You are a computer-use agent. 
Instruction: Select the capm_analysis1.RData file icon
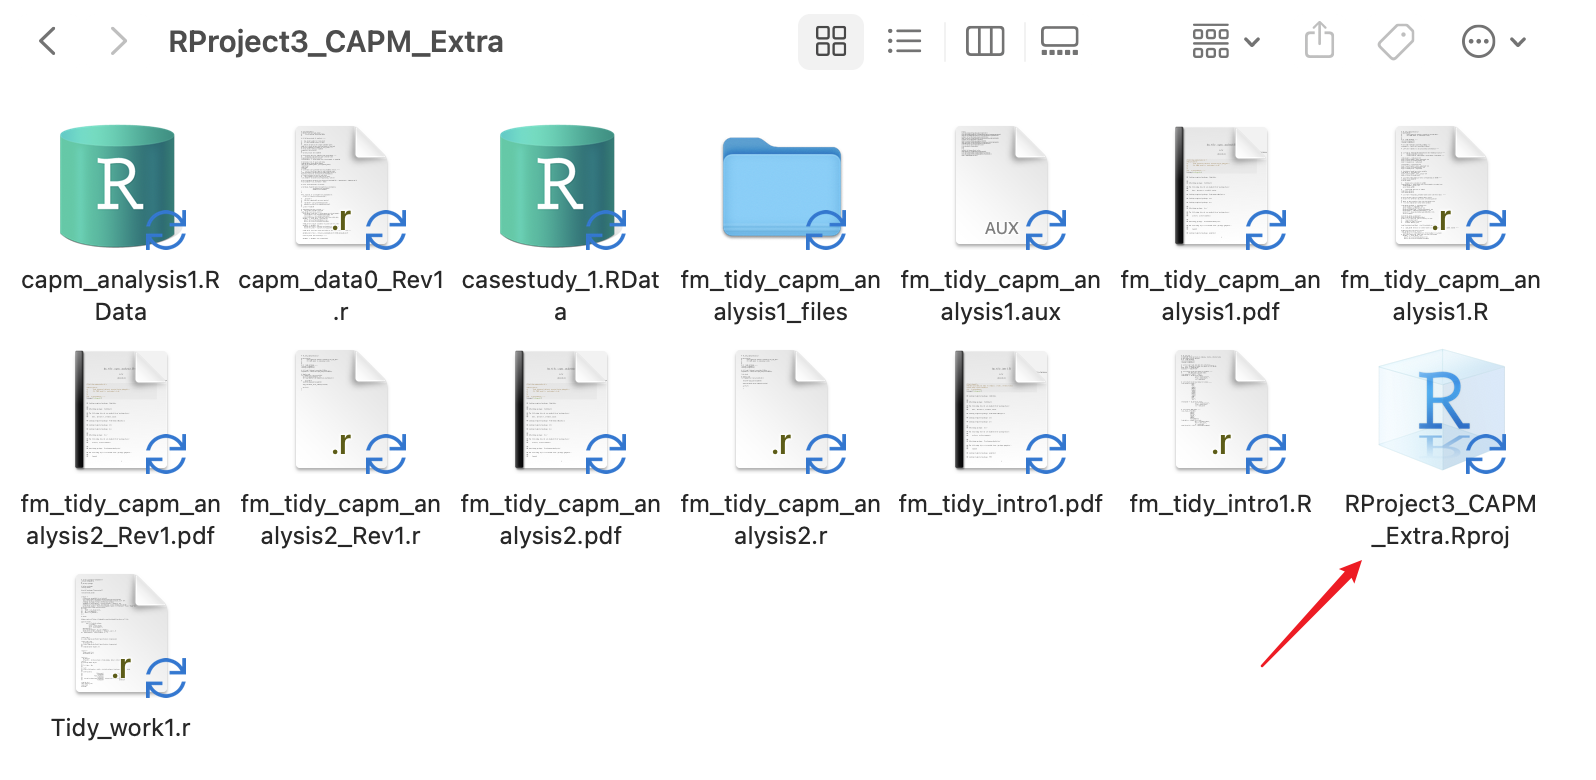tap(118, 186)
